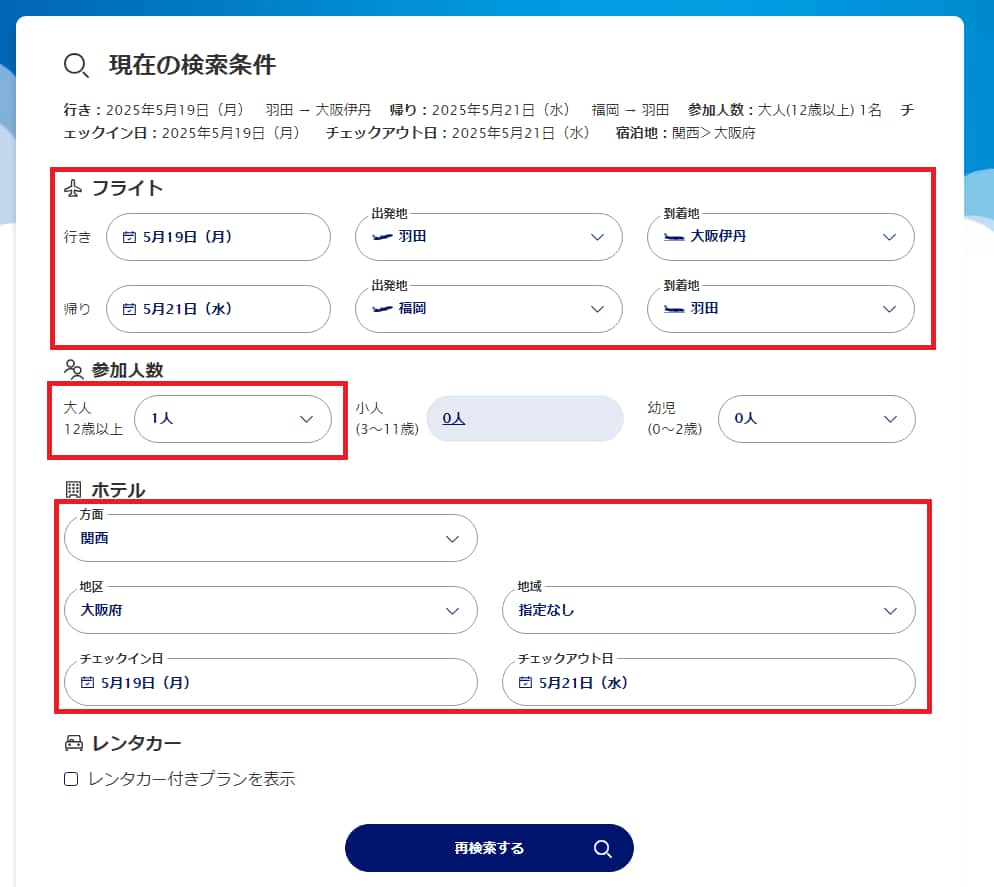Click calendar icon in return 5月21日 flight field
994x887 pixels.
tap(129, 309)
